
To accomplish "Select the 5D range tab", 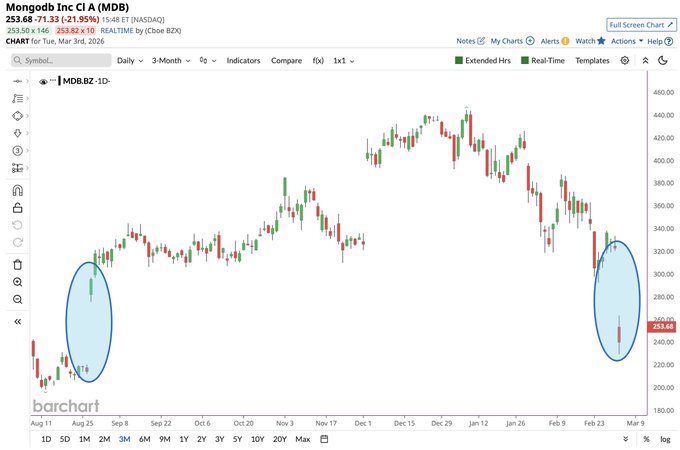I will pos(65,439).
